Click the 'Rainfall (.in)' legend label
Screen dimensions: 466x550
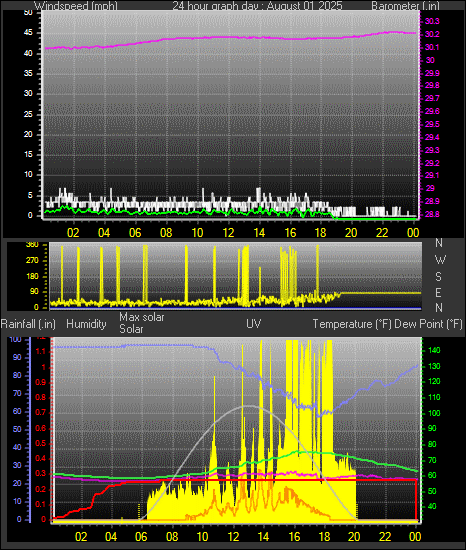(28, 324)
